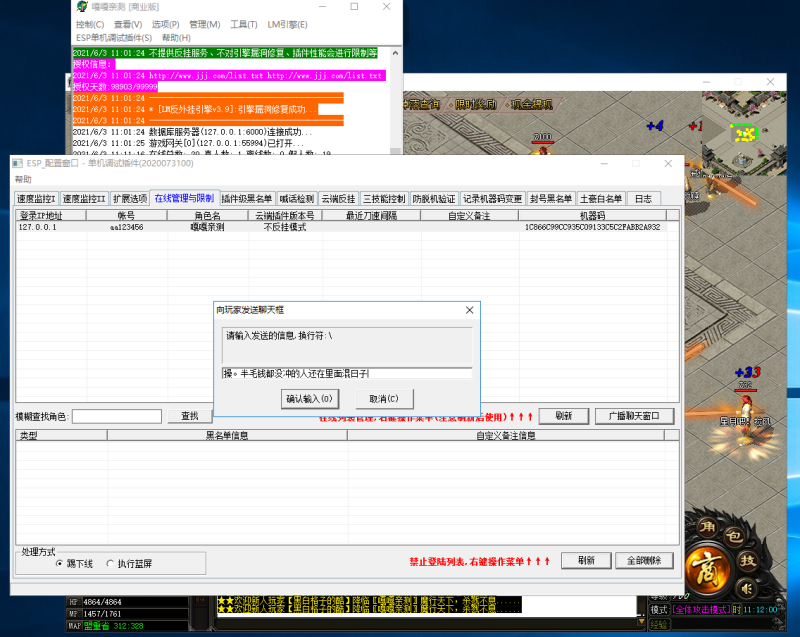The width and height of the screenshot is (800, 637).
Task: Open the 角 character icon in game
Action: (708, 526)
